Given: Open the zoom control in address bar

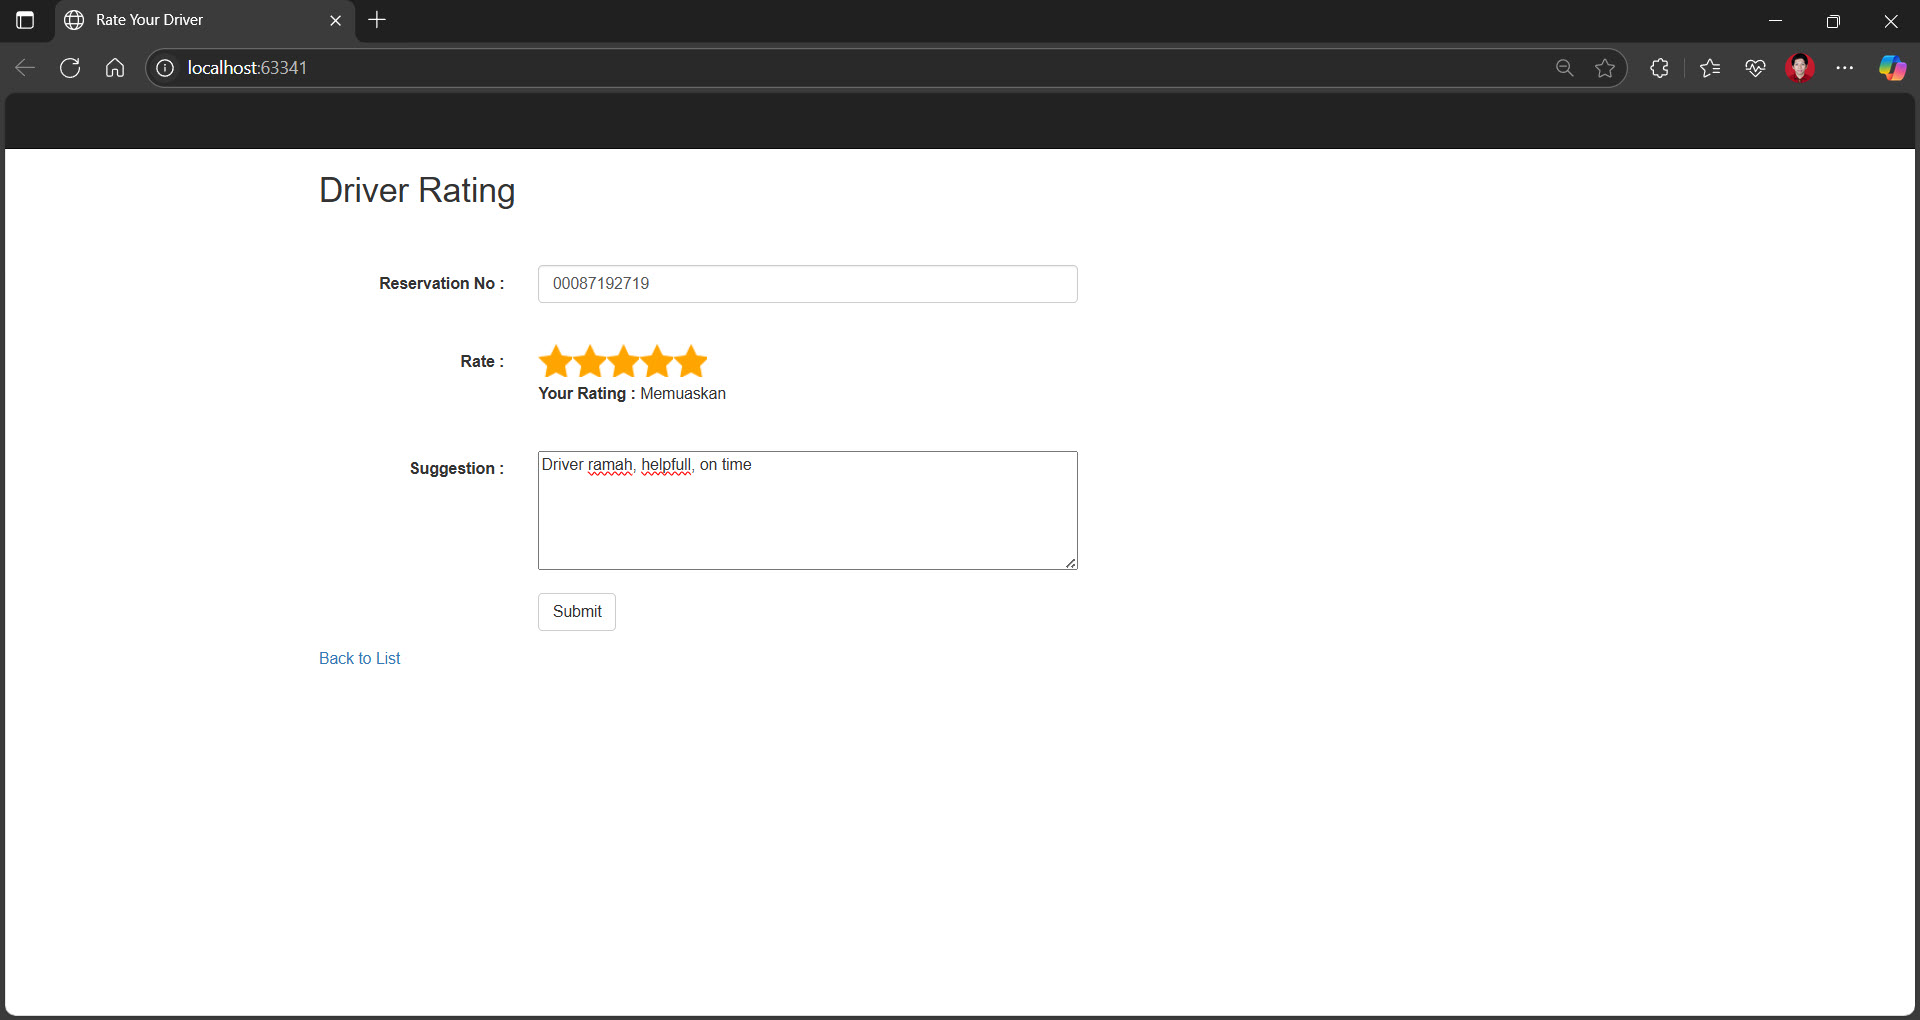Looking at the screenshot, I should click(x=1565, y=68).
